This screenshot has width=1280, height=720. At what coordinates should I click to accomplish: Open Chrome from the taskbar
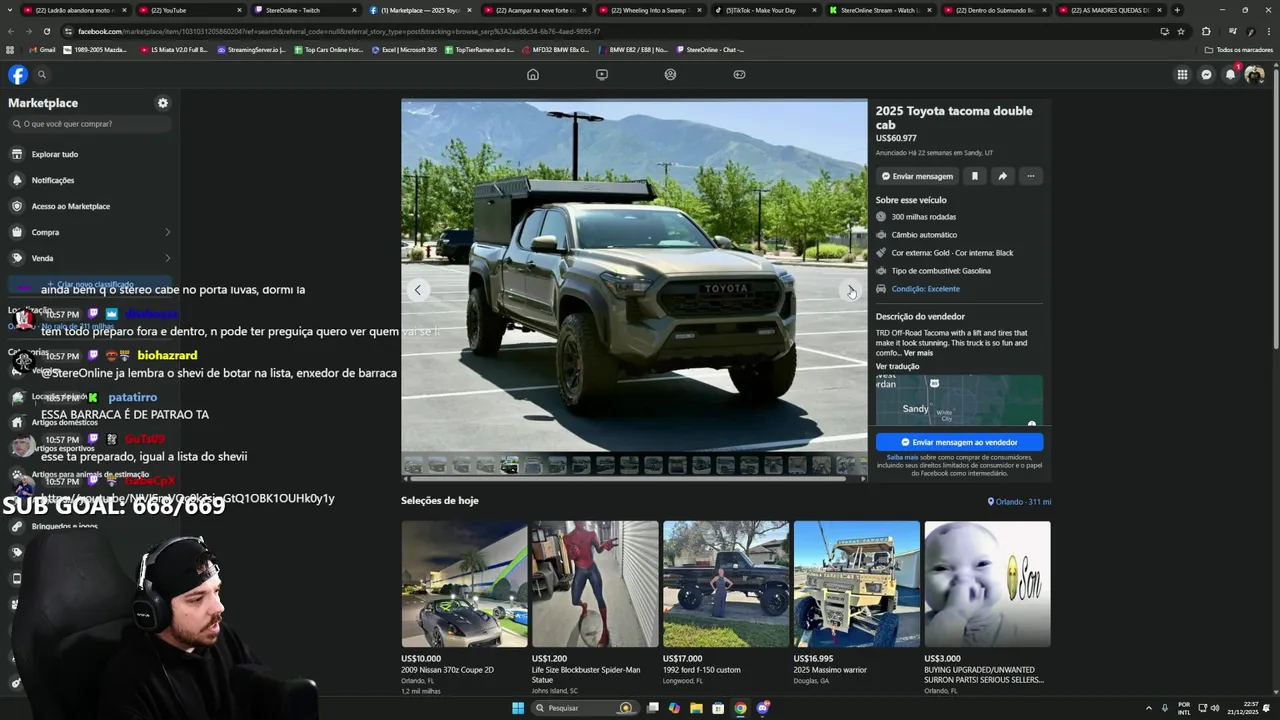pyautogui.click(x=740, y=708)
